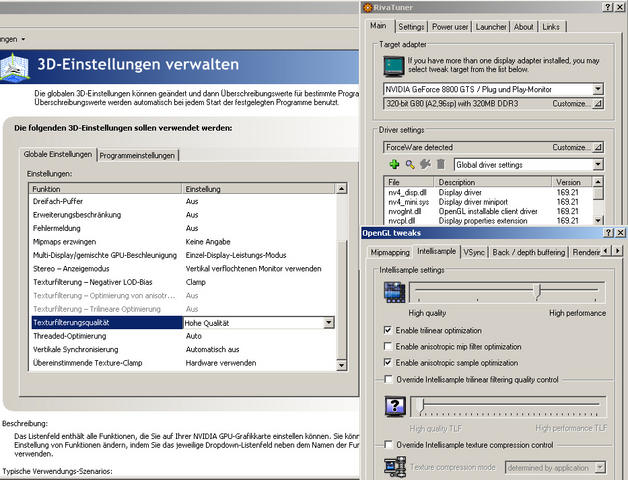Image resolution: width=628 pixels, height=480 pixels.
Task: Close the OpenGL tweaks window
Action: click(x=620, y=233)
